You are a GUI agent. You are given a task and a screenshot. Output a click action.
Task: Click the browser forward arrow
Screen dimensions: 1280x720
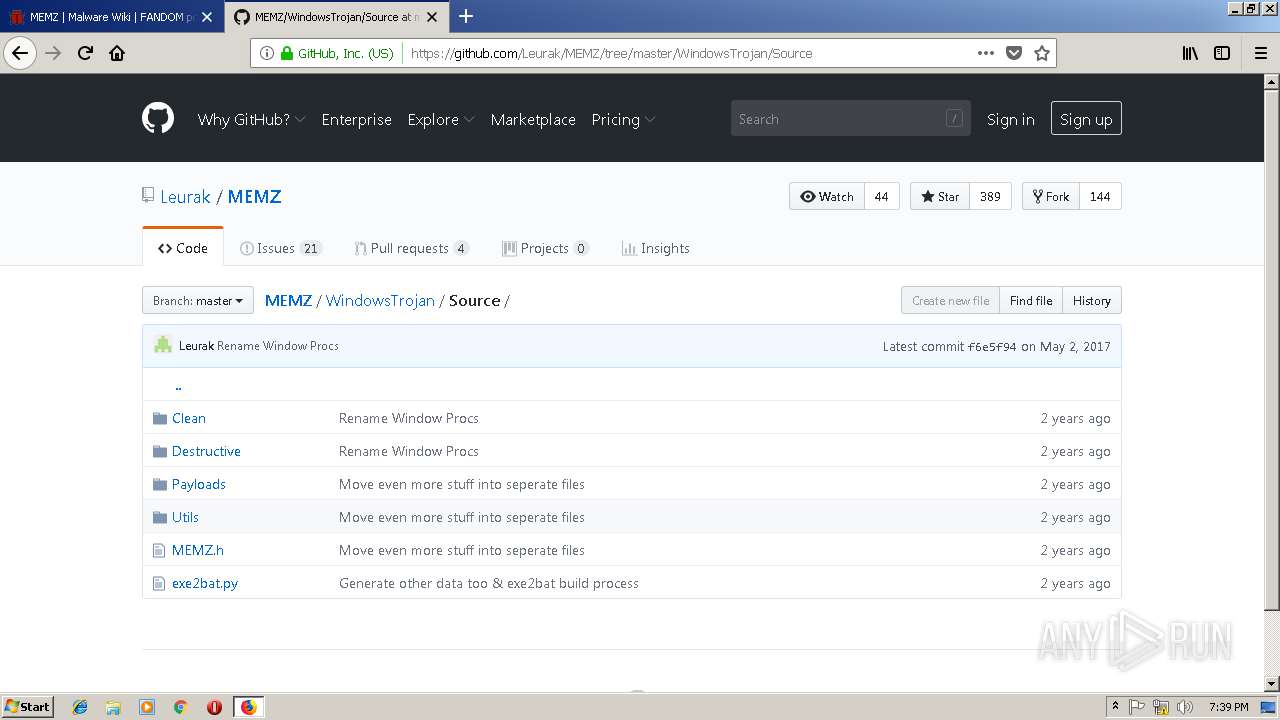[x=53, y=54]
